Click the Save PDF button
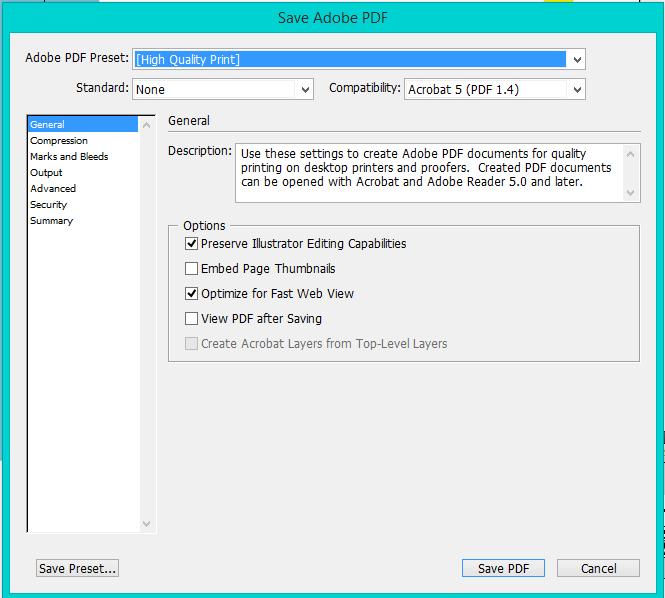The height and width of the screenshot is (598, 665). (x=503, y=568)
